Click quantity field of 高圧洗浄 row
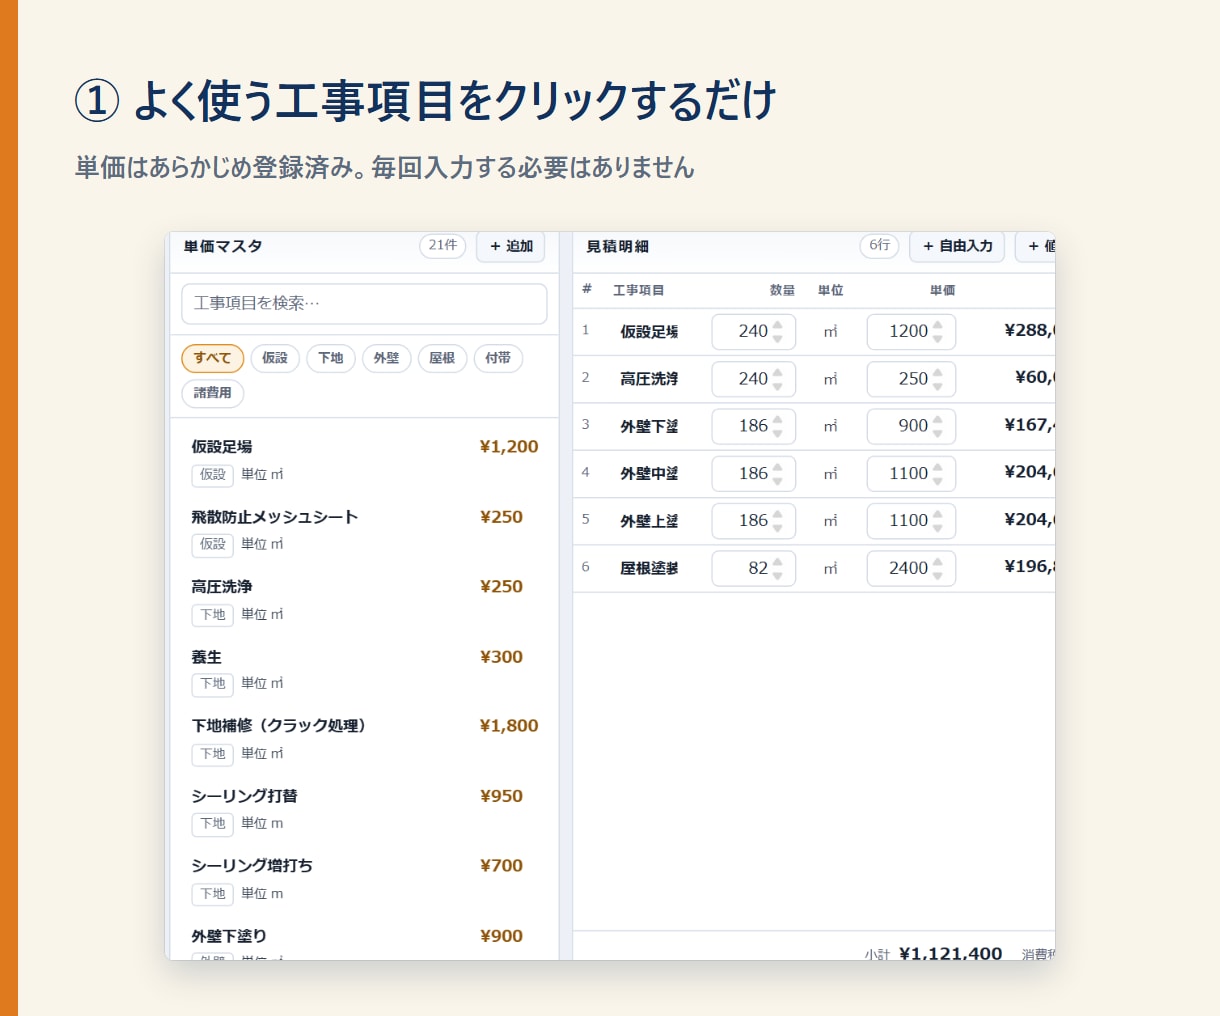The image size is (1220, 1016). pos(753,379)
